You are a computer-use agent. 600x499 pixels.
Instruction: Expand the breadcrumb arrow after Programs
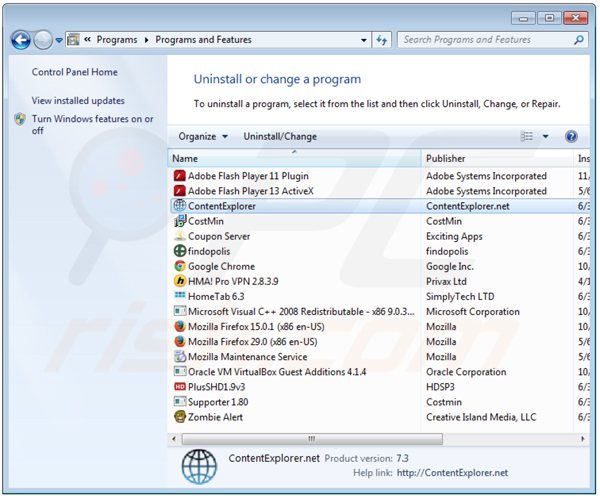[x=146, y=40]
